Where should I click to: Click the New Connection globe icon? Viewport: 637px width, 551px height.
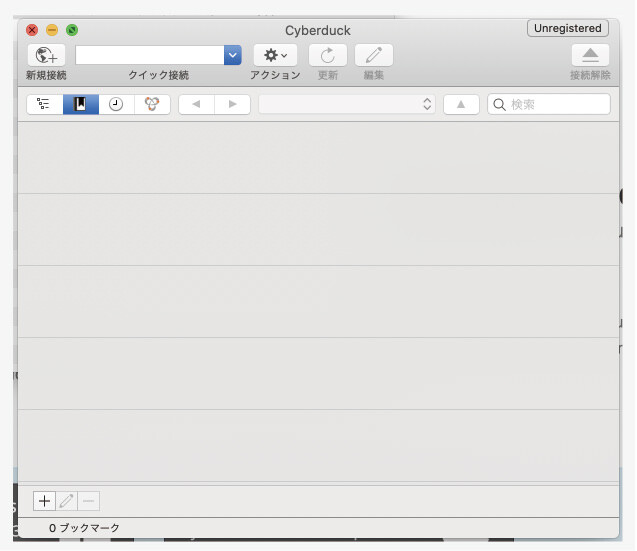click(46, 56)
